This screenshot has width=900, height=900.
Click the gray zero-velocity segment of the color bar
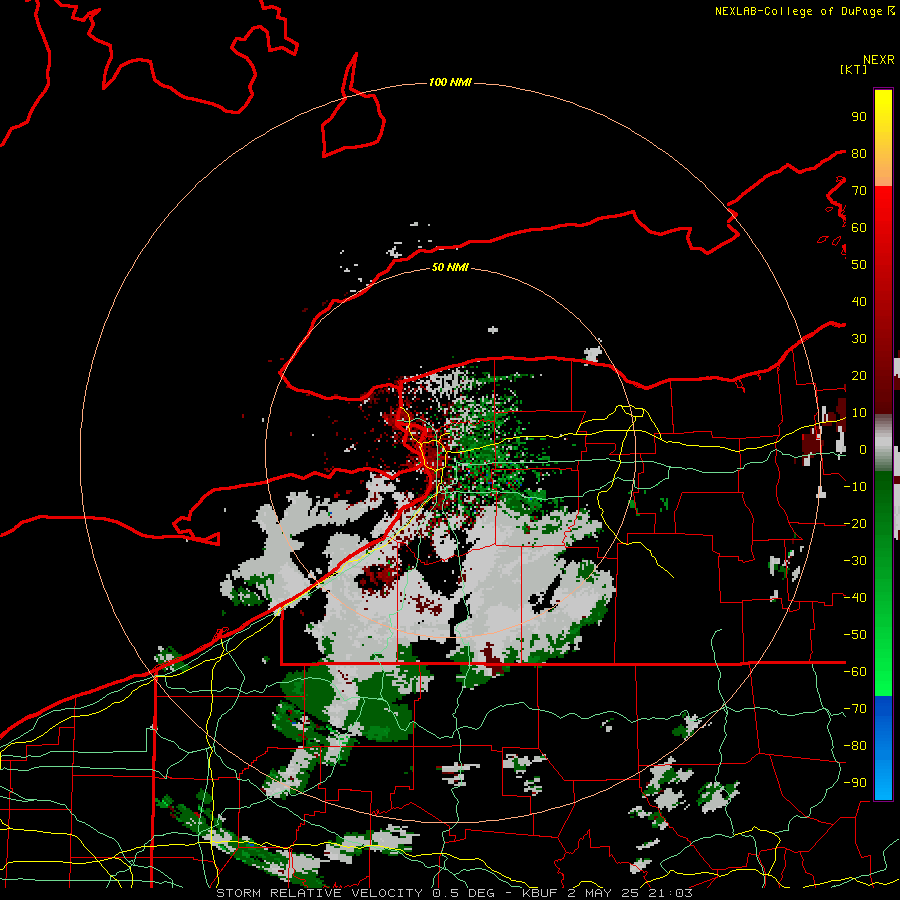pos(883,443)
